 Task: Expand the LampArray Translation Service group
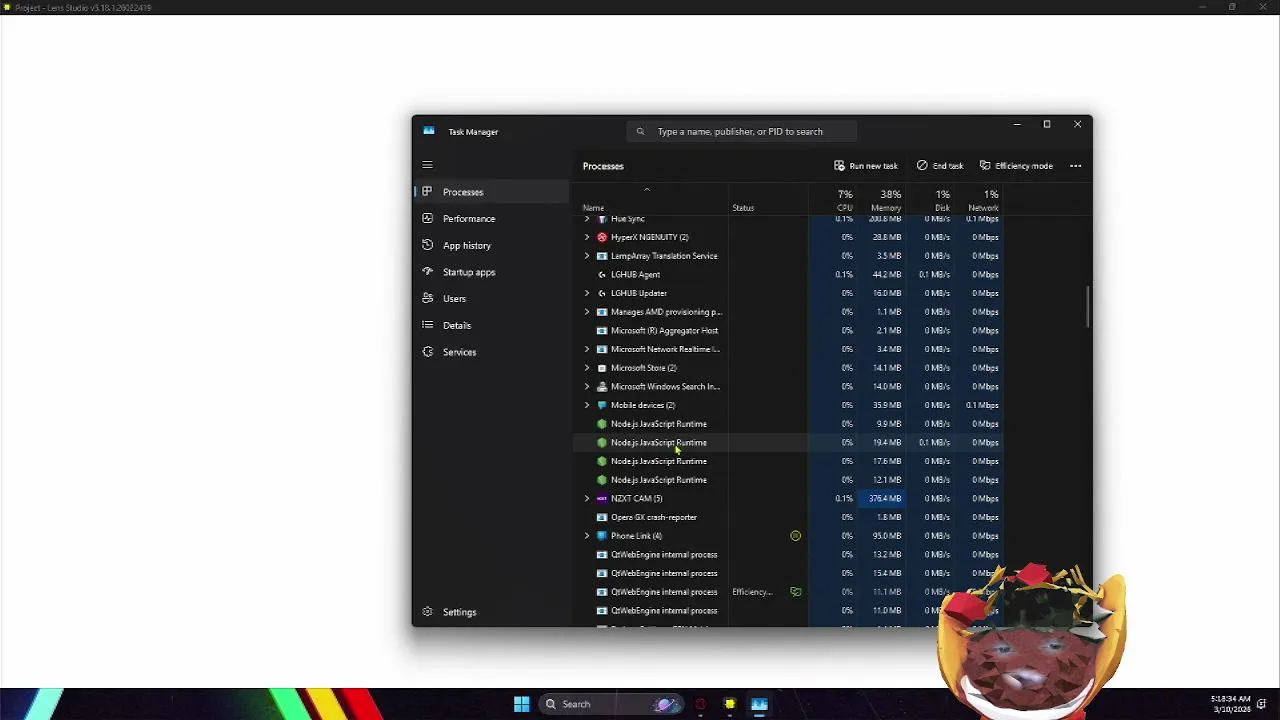587,256
